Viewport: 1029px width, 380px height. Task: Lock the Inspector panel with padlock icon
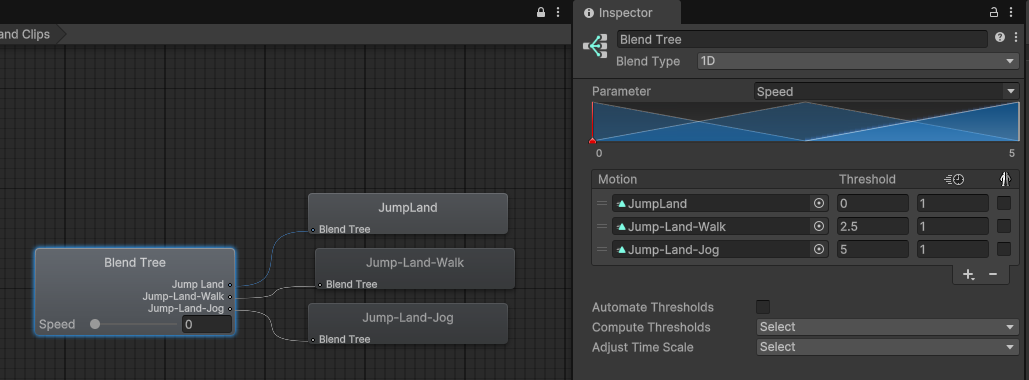[994, 12]
